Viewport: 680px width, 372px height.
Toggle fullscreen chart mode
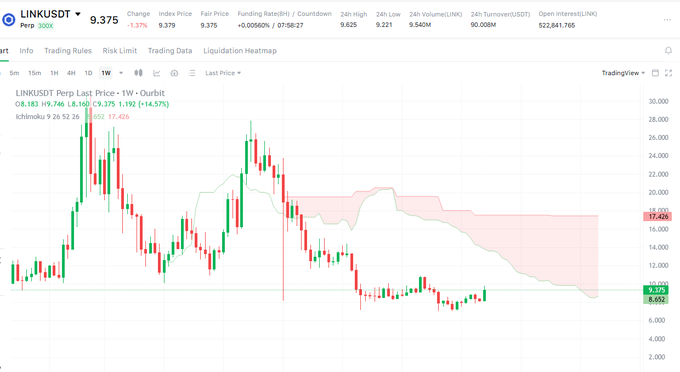(x=668, y=73)
